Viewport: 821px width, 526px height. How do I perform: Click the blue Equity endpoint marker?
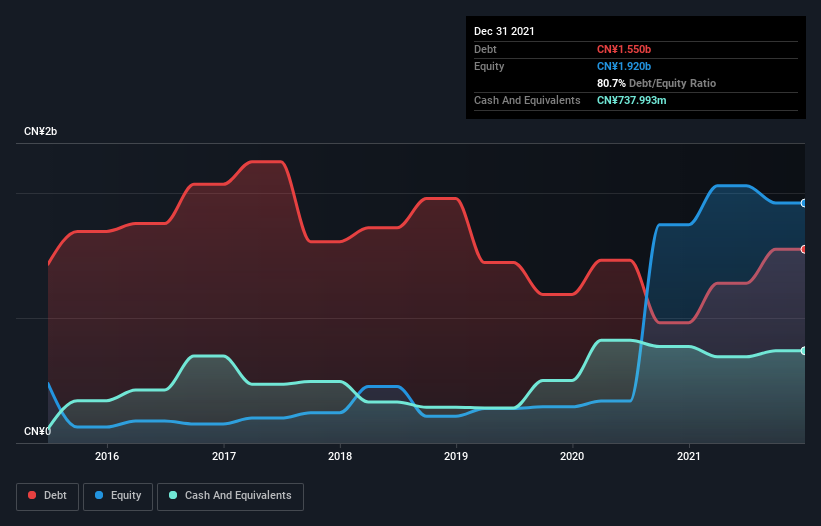coord(804,203)
